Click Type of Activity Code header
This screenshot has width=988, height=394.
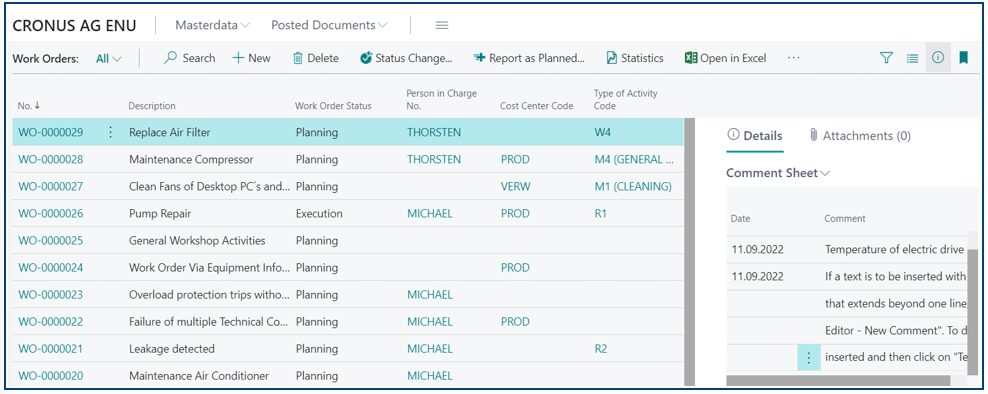626,100
